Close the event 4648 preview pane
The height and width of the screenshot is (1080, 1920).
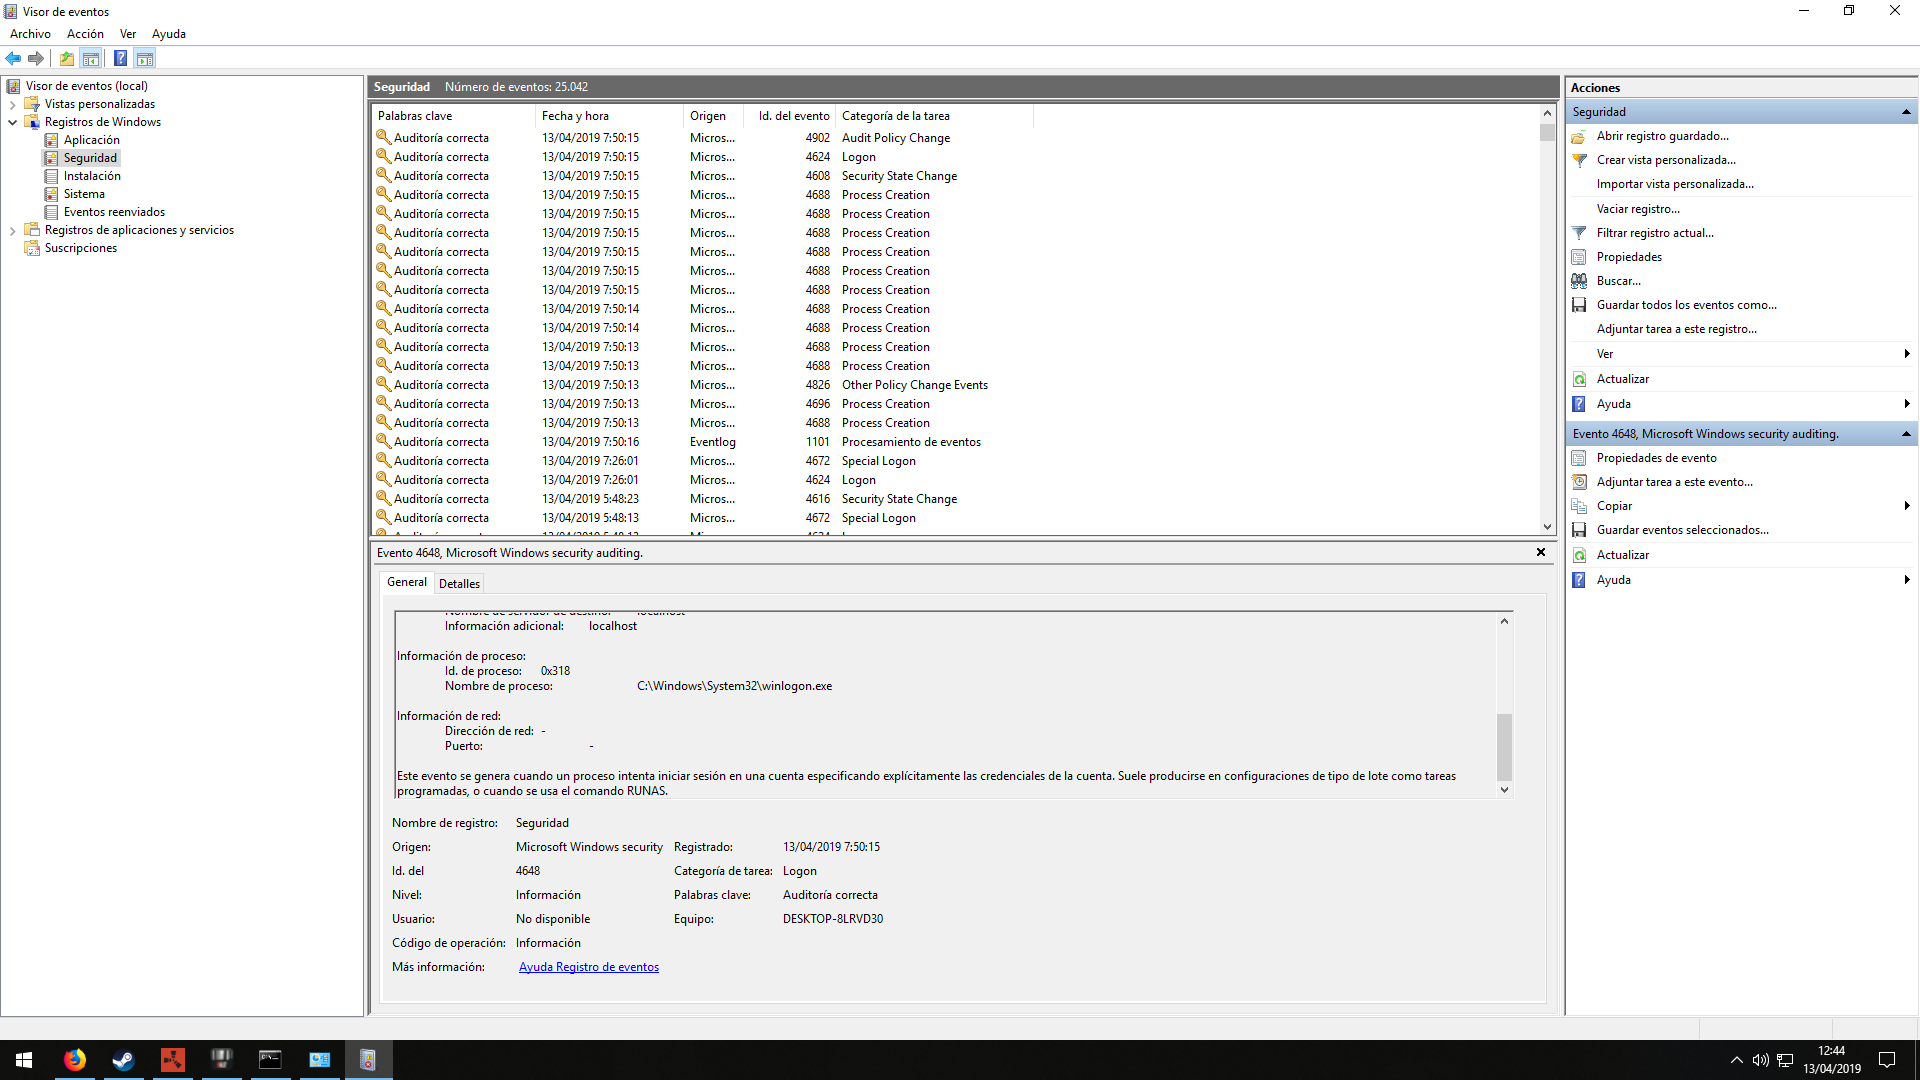1541,552
